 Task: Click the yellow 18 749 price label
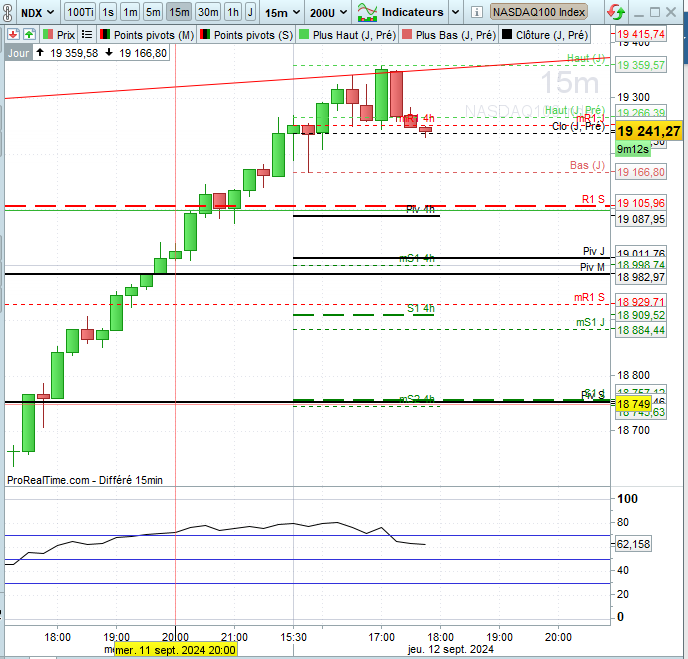click(633, 404)
